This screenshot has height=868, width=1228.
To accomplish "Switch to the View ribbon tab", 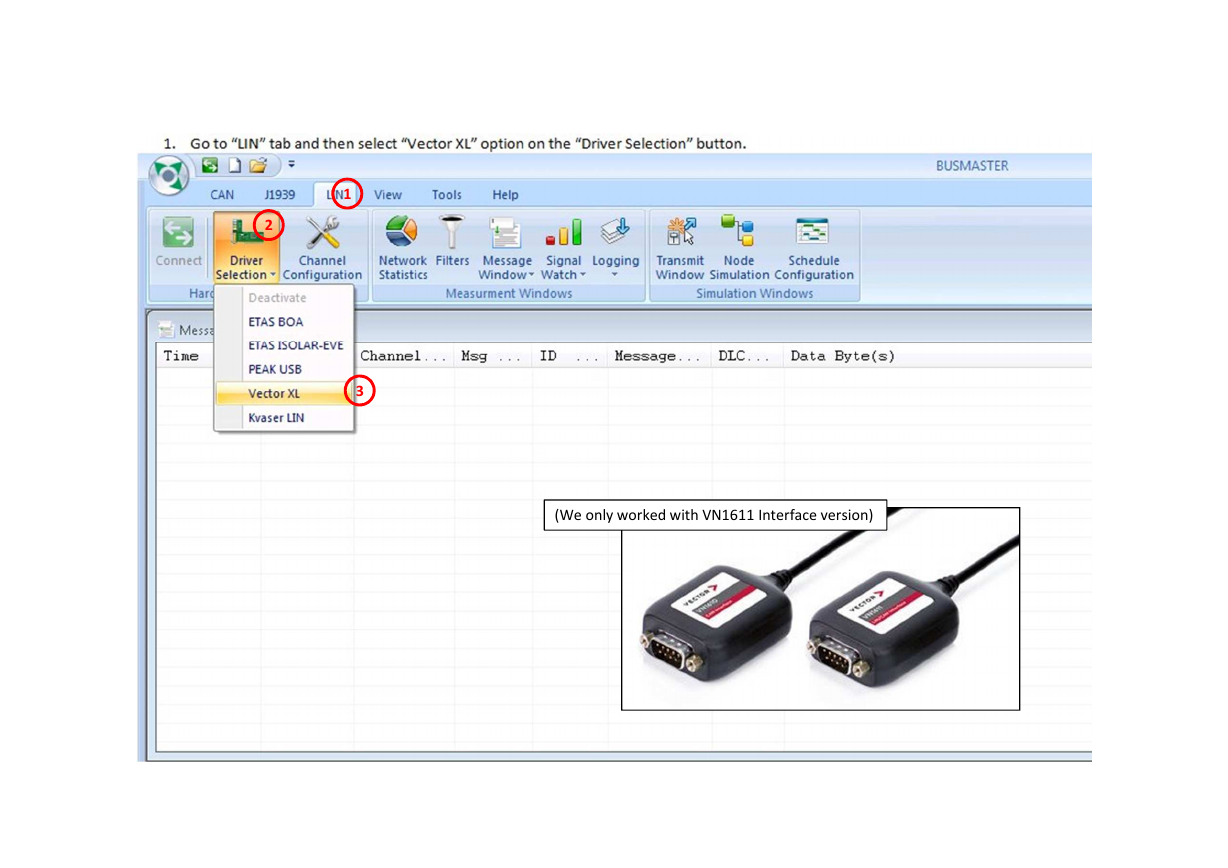I will (x=388, y=195).
